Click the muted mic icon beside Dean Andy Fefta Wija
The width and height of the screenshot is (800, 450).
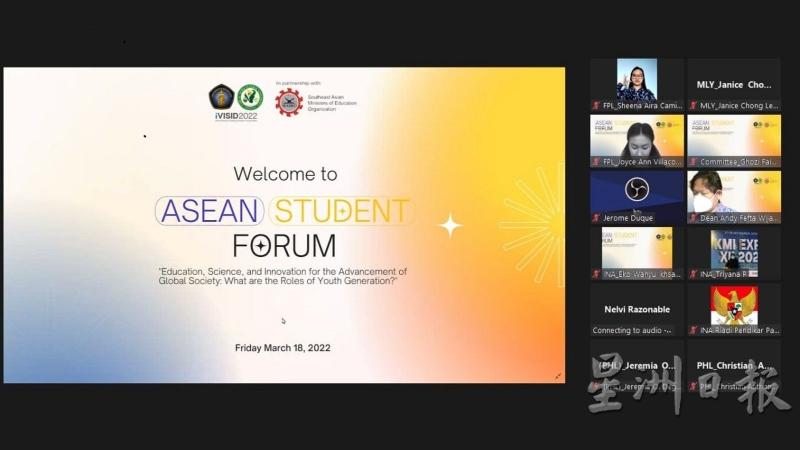click(693, 218)
